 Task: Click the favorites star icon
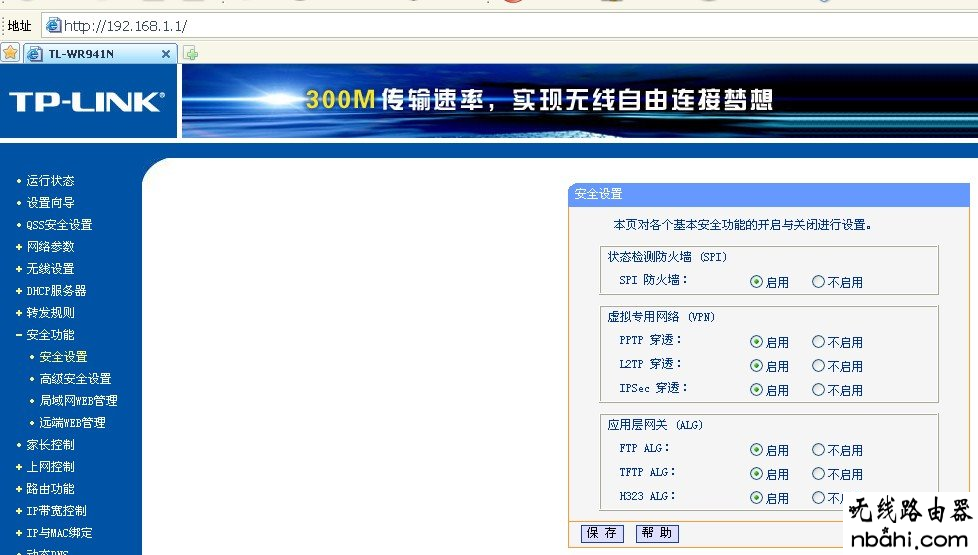(x=11, y=53)
